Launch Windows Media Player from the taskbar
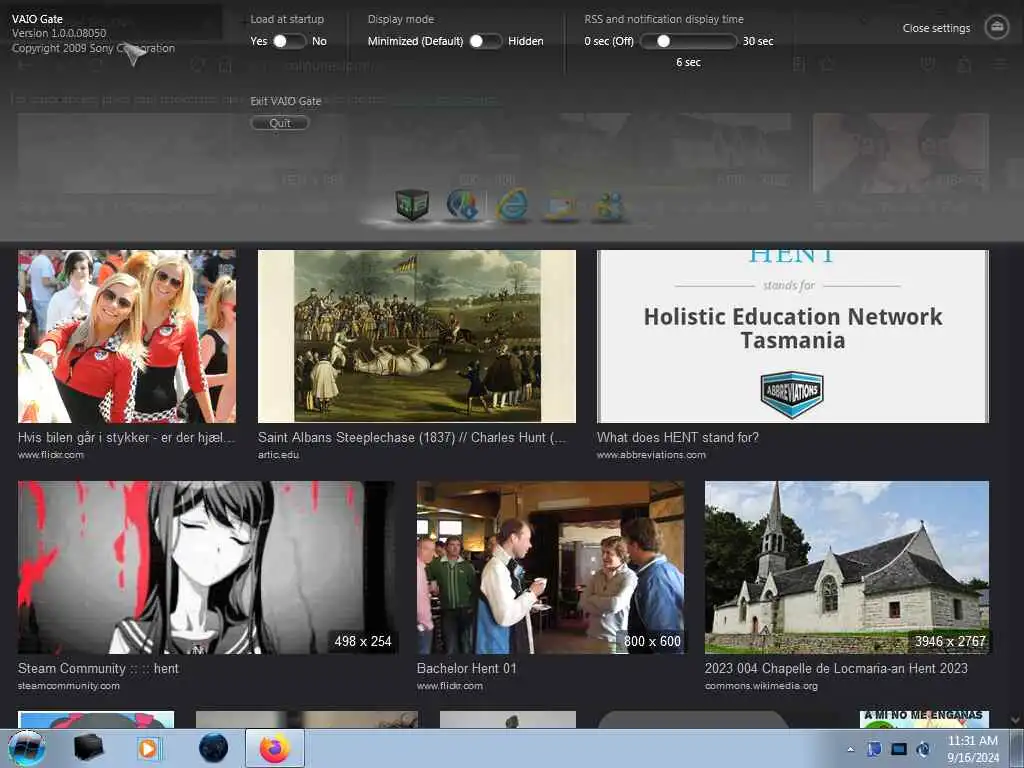Viewport: 1024px width, 768px height. pos(149,748)
